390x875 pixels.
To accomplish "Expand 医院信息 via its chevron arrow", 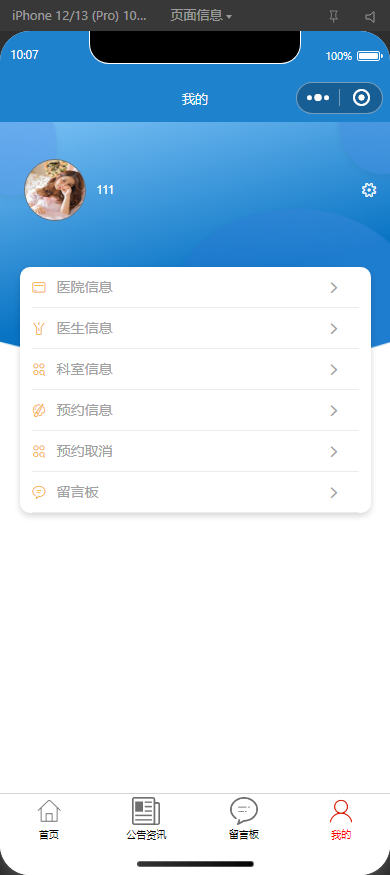I will pos(334,287).
